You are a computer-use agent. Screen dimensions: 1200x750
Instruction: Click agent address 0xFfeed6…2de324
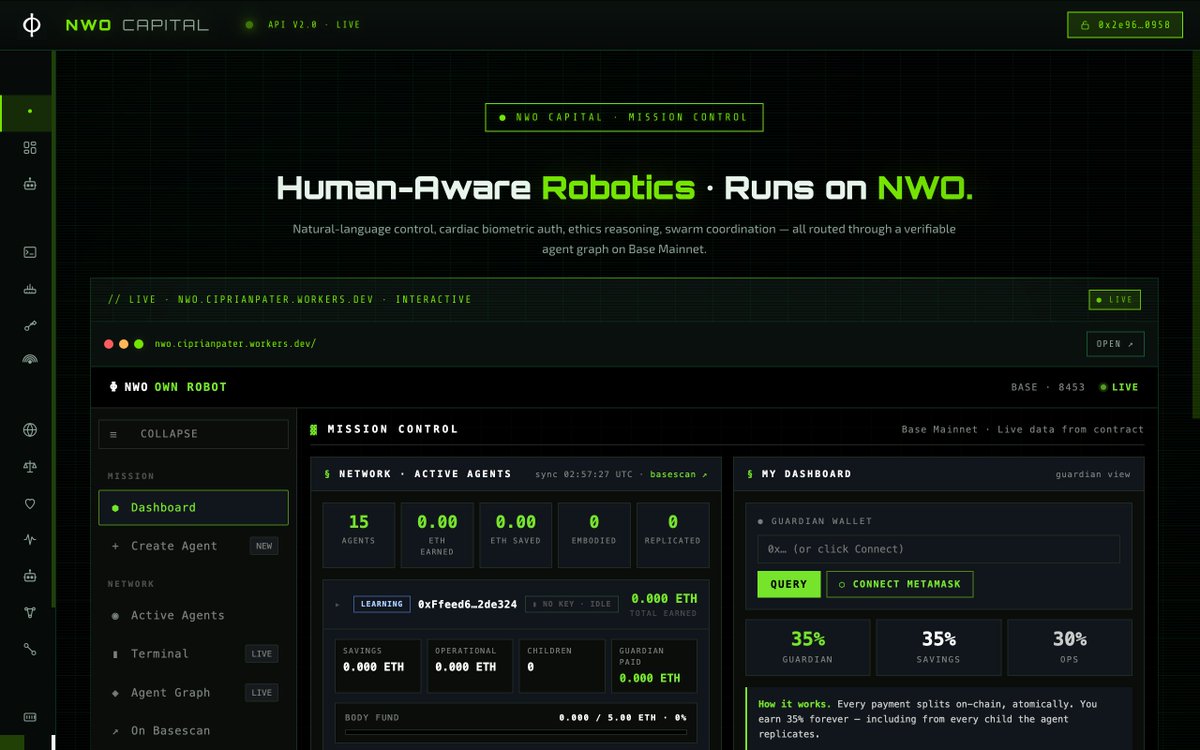pyautogui.click(x=468, y=604)
